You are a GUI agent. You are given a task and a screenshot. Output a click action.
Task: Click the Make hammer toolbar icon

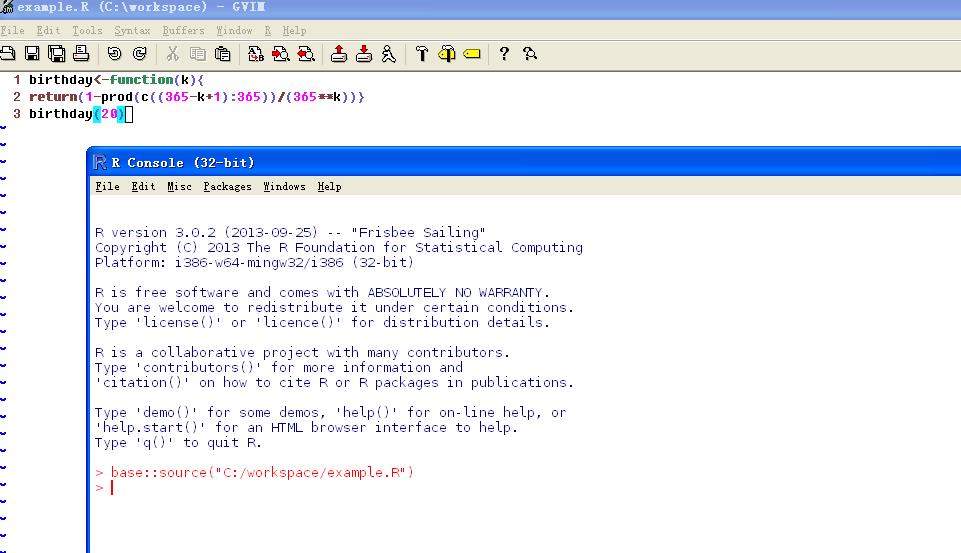point(422,54)
